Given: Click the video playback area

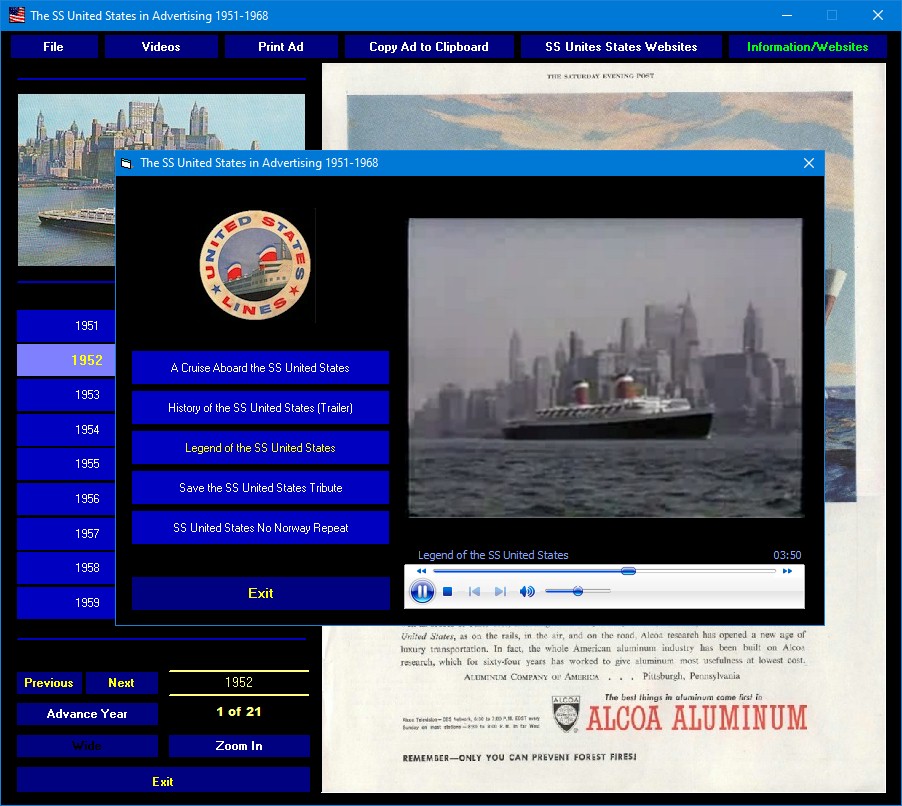Looking at the screenshot, I should click(605, 368).
